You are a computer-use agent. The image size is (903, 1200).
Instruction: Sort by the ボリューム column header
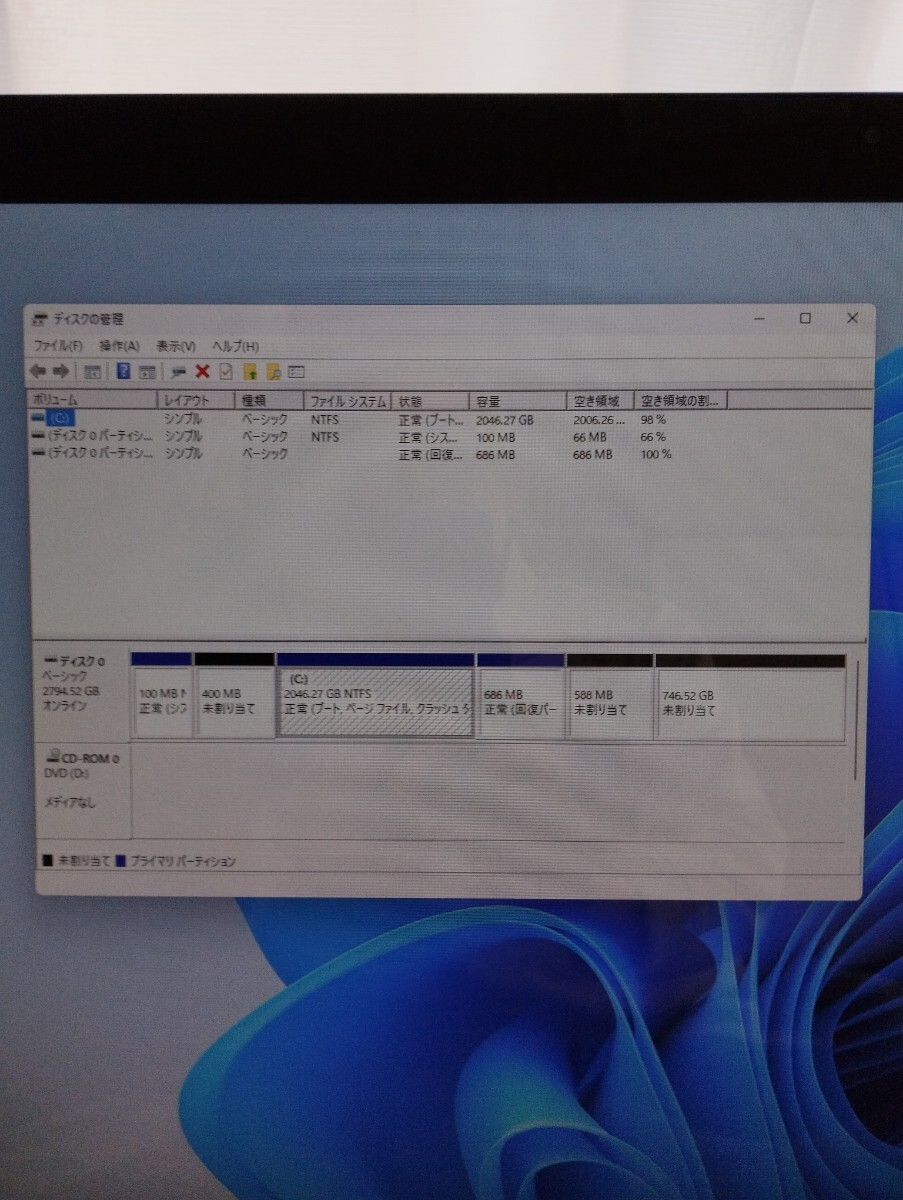(x=93, y=400)
